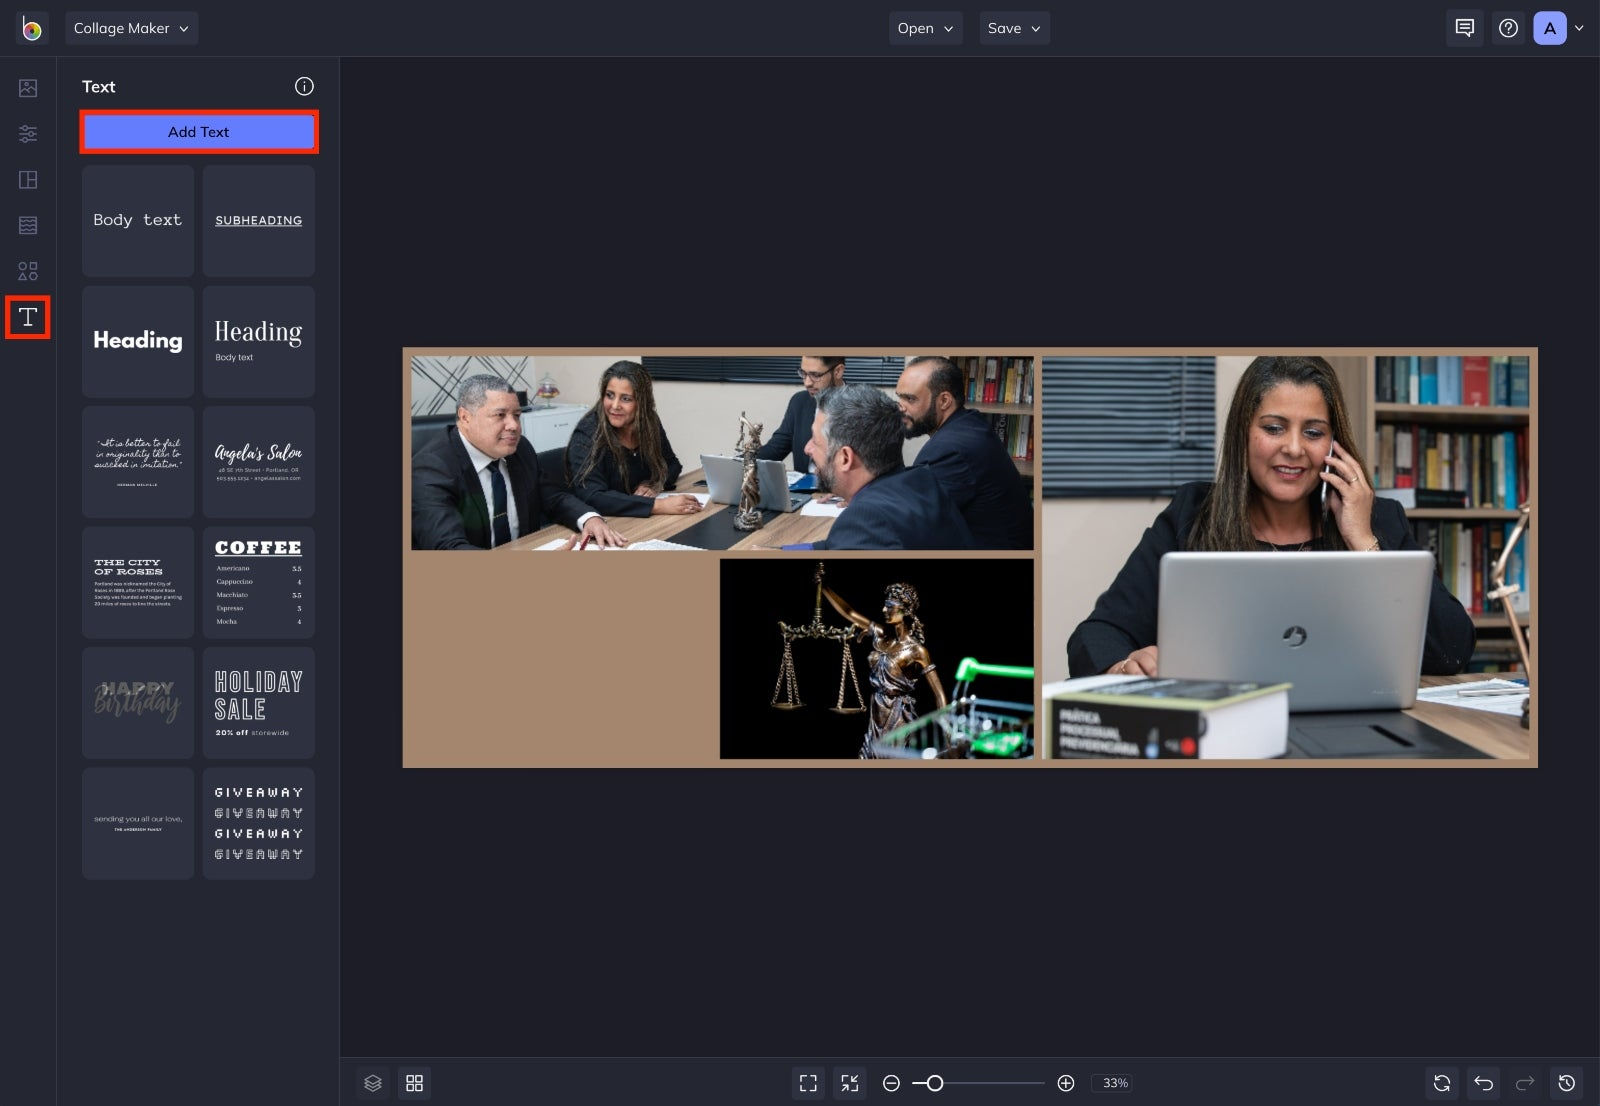This screenshot has width=1600, height=1106.
Task: Choose the serif Heading with body text preset
Action: [x=259, y=341]
